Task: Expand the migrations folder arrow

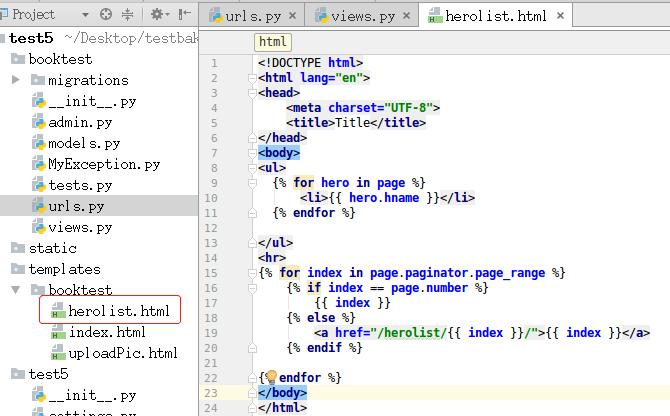Action: tap(15, 79)
